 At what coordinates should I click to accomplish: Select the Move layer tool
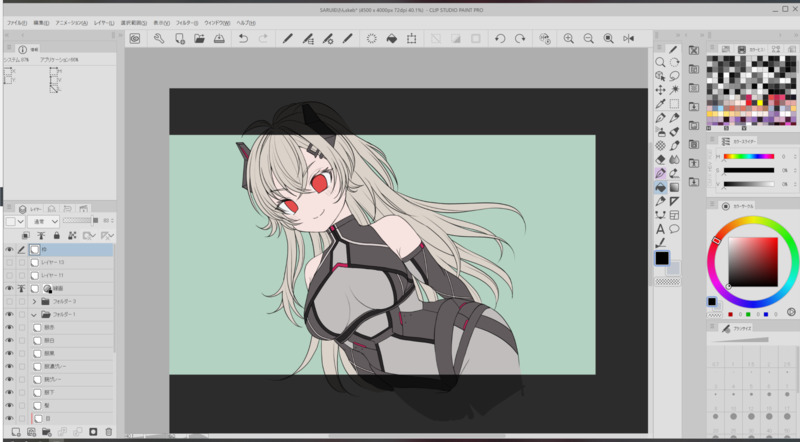tap(660, 90)
